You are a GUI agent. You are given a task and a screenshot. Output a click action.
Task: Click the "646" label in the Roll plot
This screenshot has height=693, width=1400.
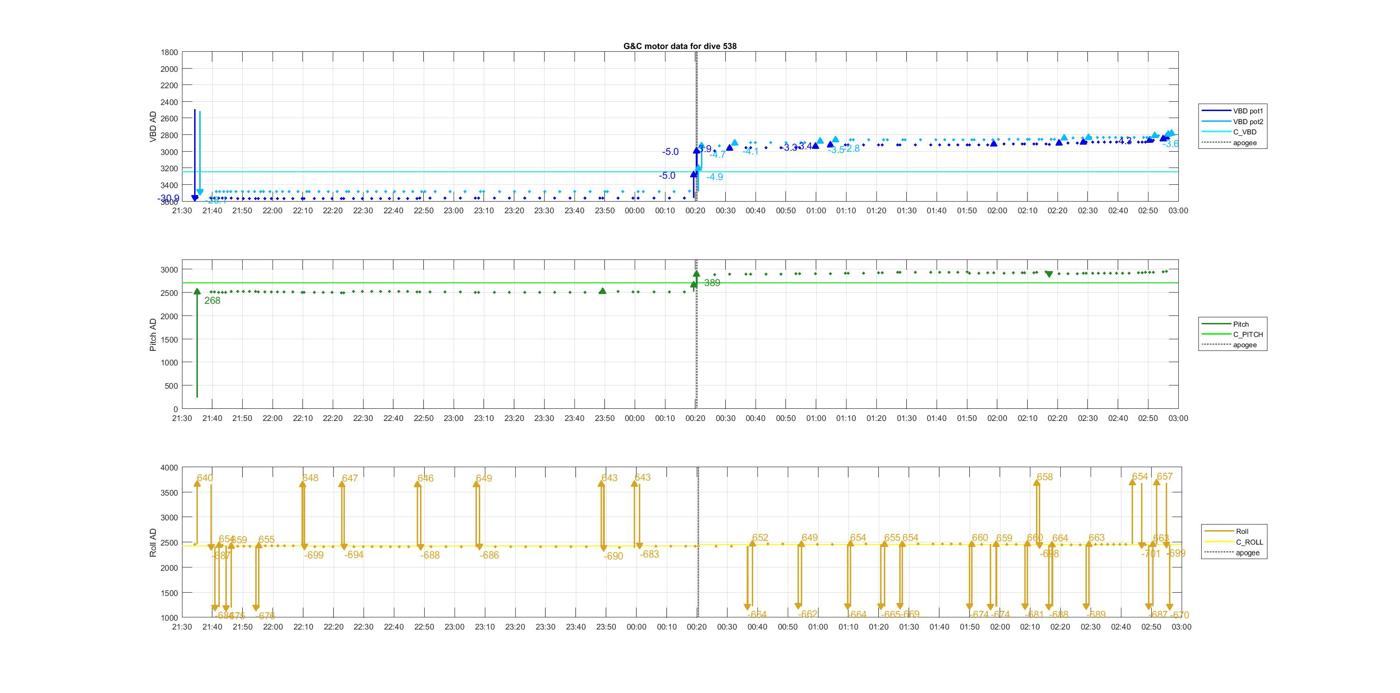click(x=426, y=479)
